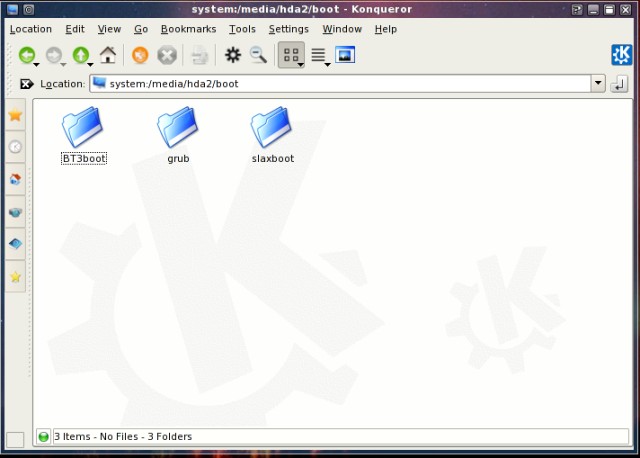The height and width of the screenshot is (458, 640).
Task: Click the KDE gear logo
Action: click(x=621, y=55)
